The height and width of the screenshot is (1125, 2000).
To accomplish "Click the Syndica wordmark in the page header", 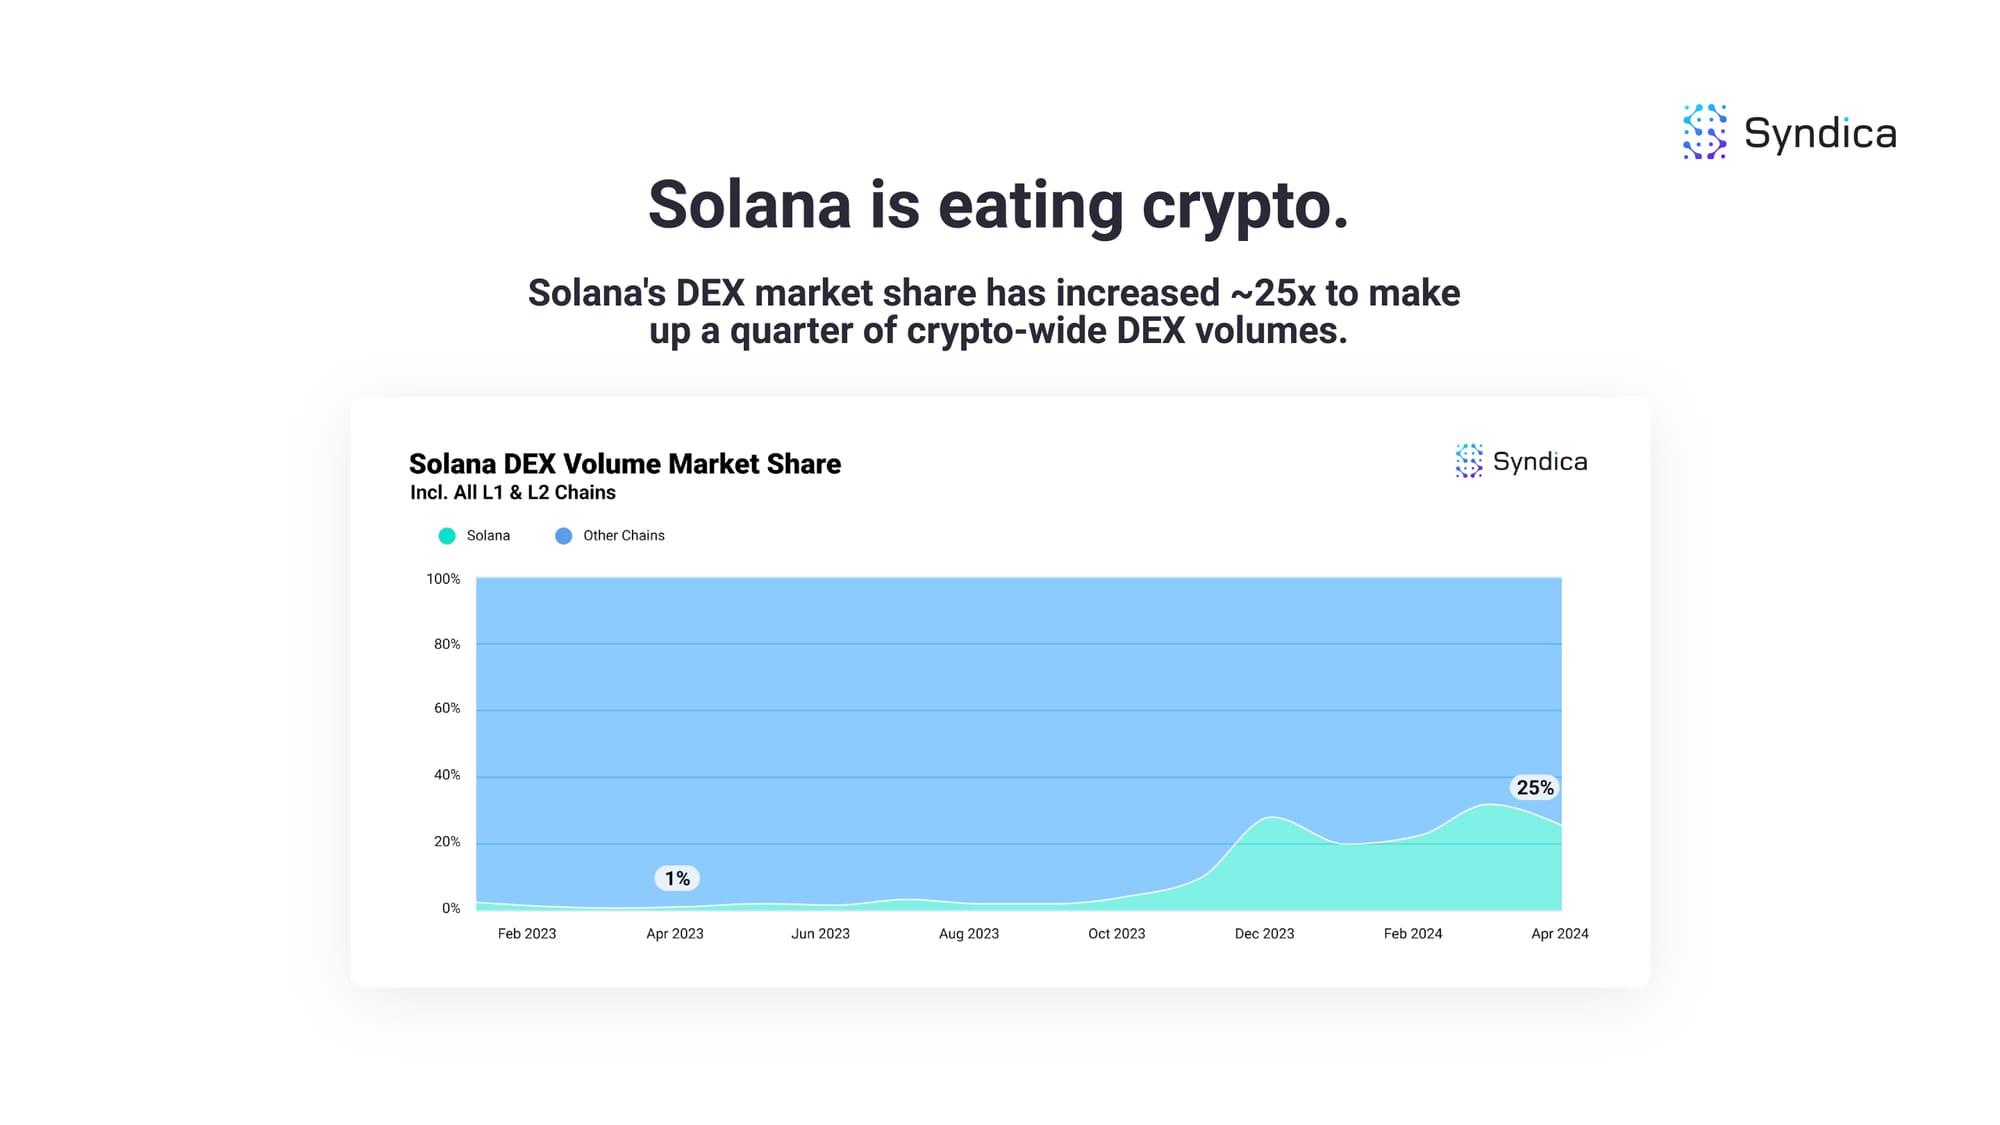I will pyautogui.click(x=1820, y=133).
